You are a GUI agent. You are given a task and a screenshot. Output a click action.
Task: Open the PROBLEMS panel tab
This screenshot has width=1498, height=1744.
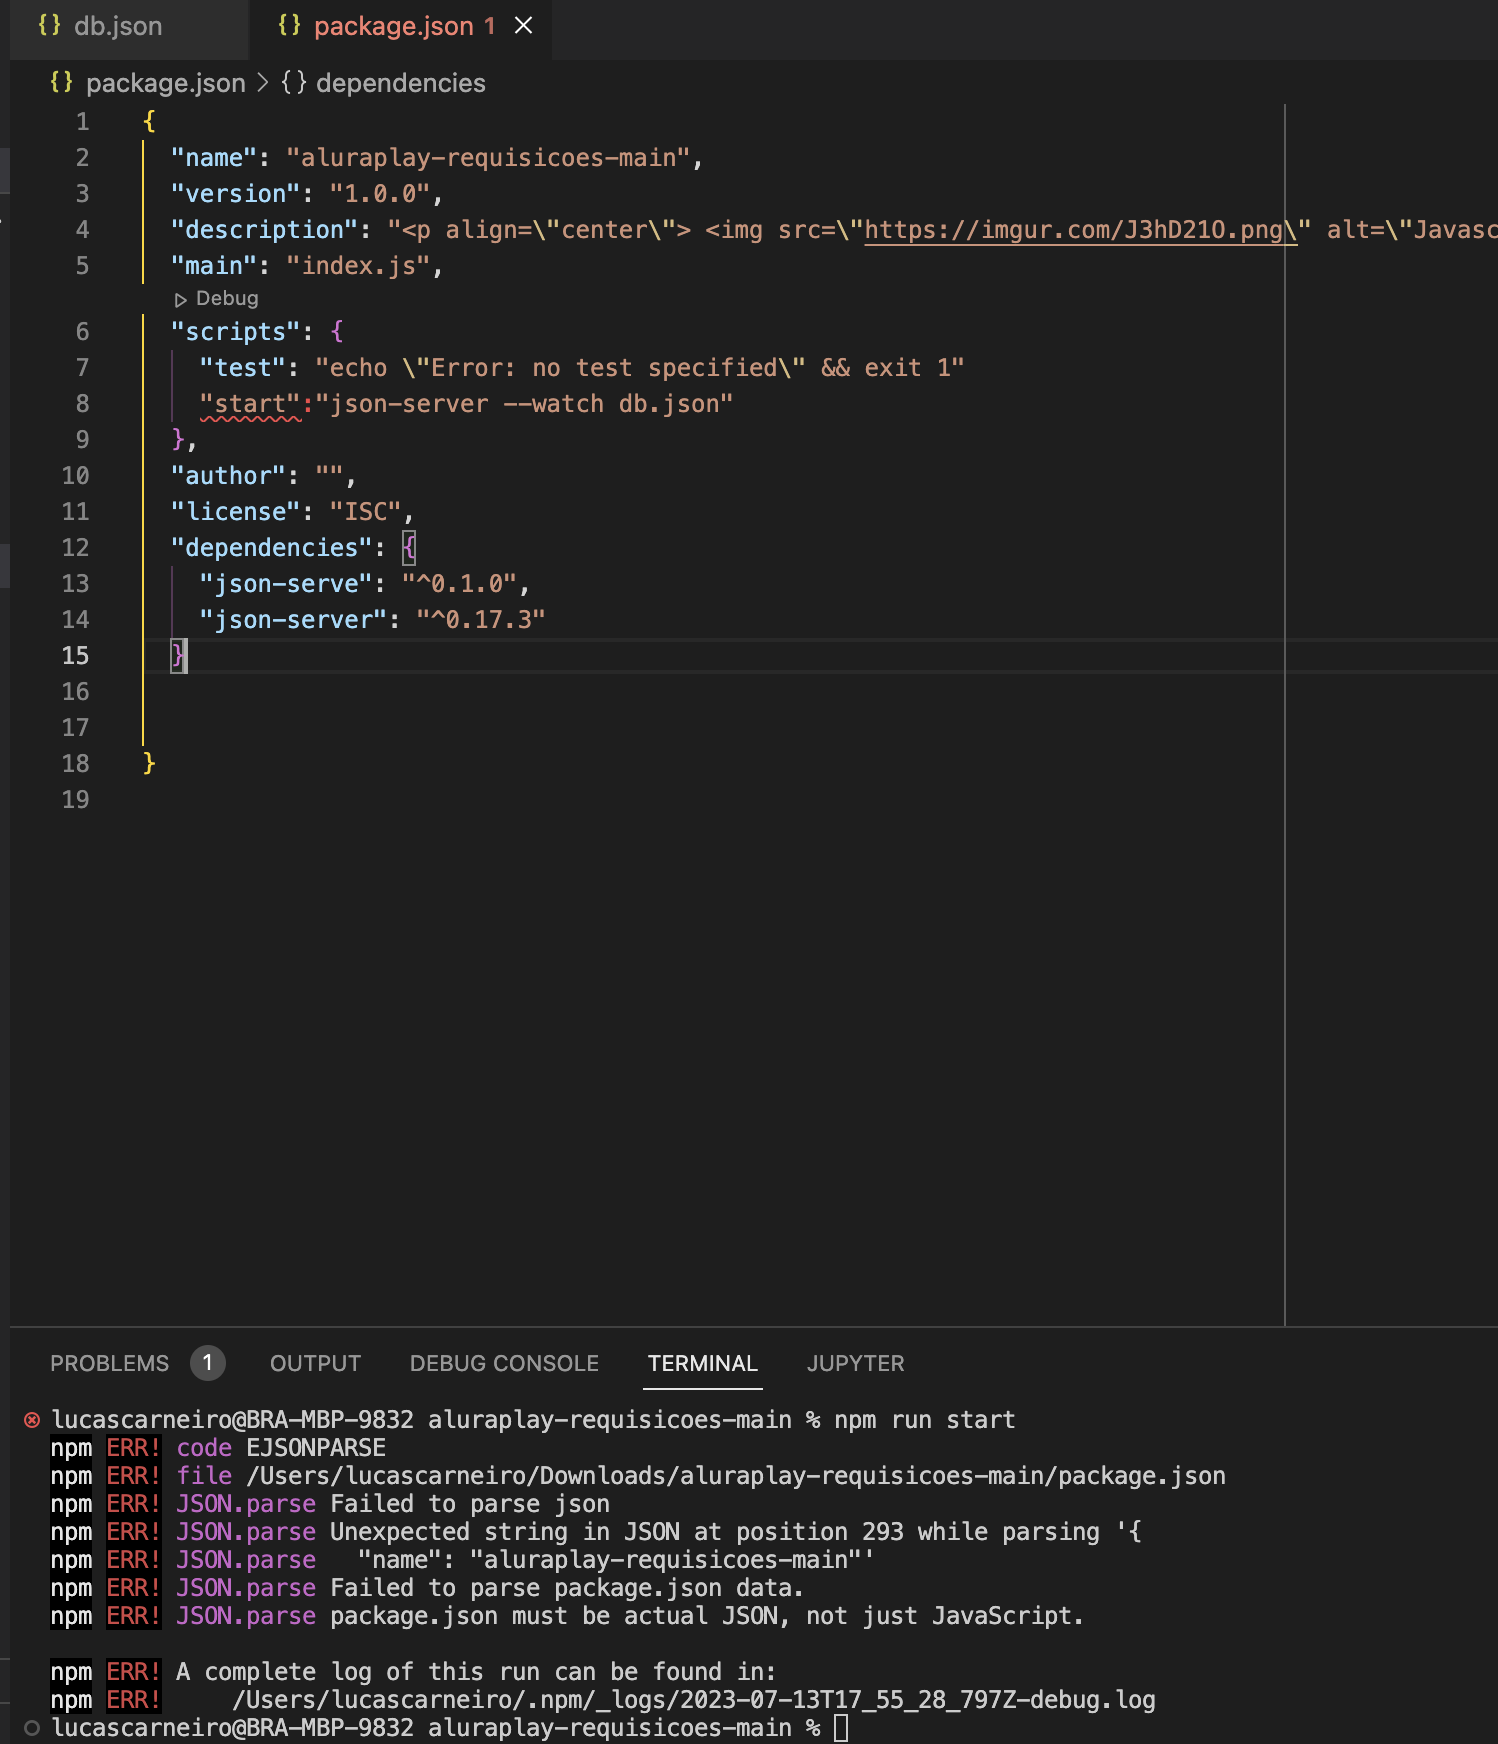[110, 1363]
